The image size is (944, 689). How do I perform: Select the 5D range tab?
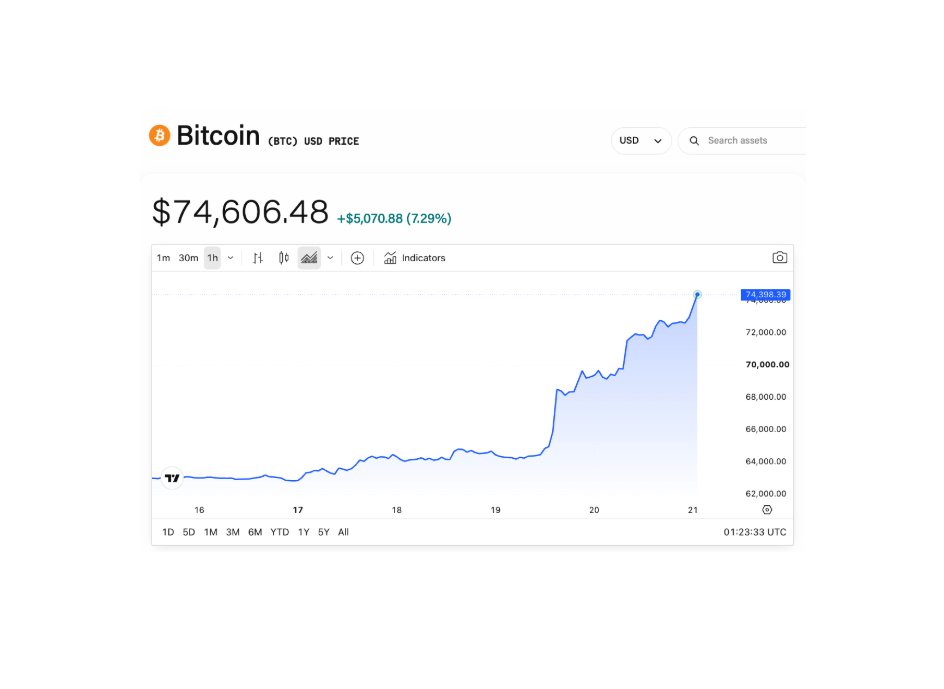click(x=188, y=532)
